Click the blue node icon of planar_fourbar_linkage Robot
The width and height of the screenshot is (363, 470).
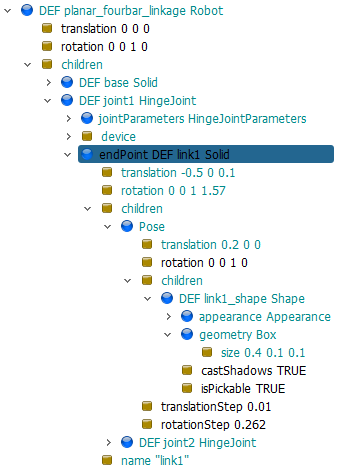[x=27, y=10]
